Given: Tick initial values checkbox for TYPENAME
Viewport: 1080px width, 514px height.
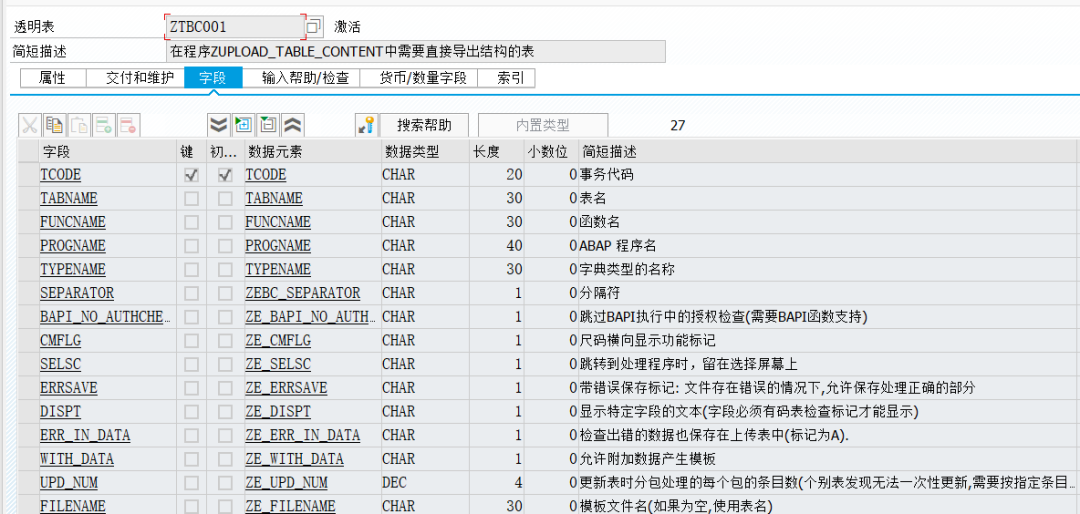Looking at the screenshot, I should (x=225, y=269).
